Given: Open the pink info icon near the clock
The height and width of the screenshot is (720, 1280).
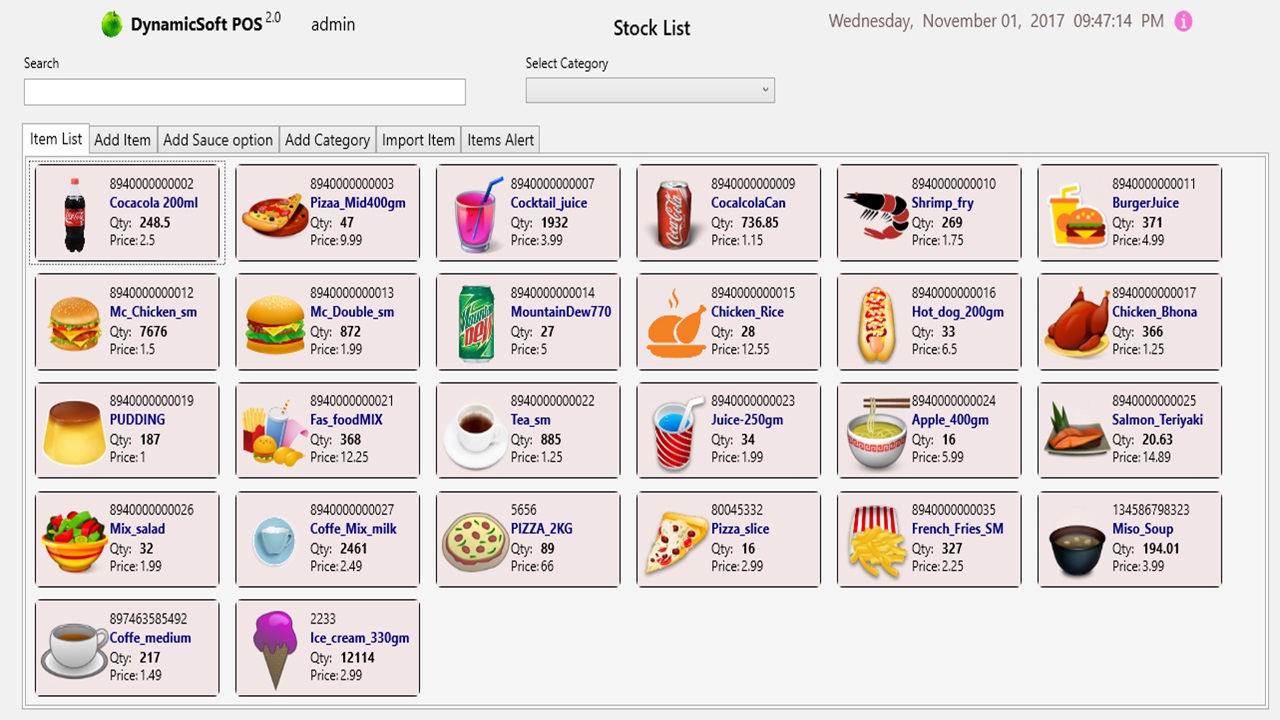Looking at the screenshot, I should click(1184, 20).
